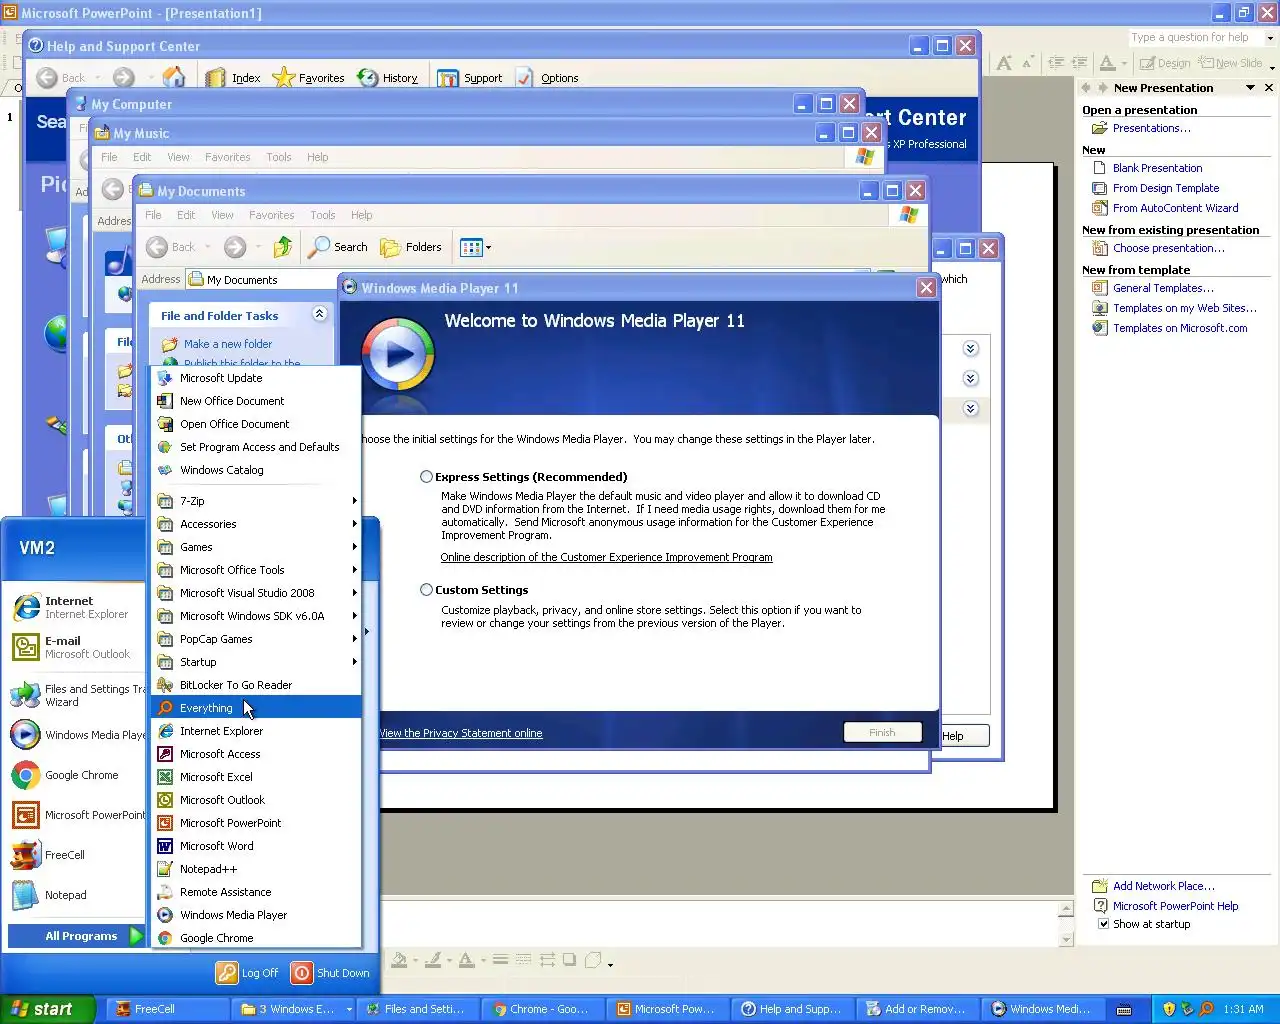This screenshot has height=1024, width=1280.
Task: Open the Type a question dropdown arrow
Action: (x=1270, y=38)
